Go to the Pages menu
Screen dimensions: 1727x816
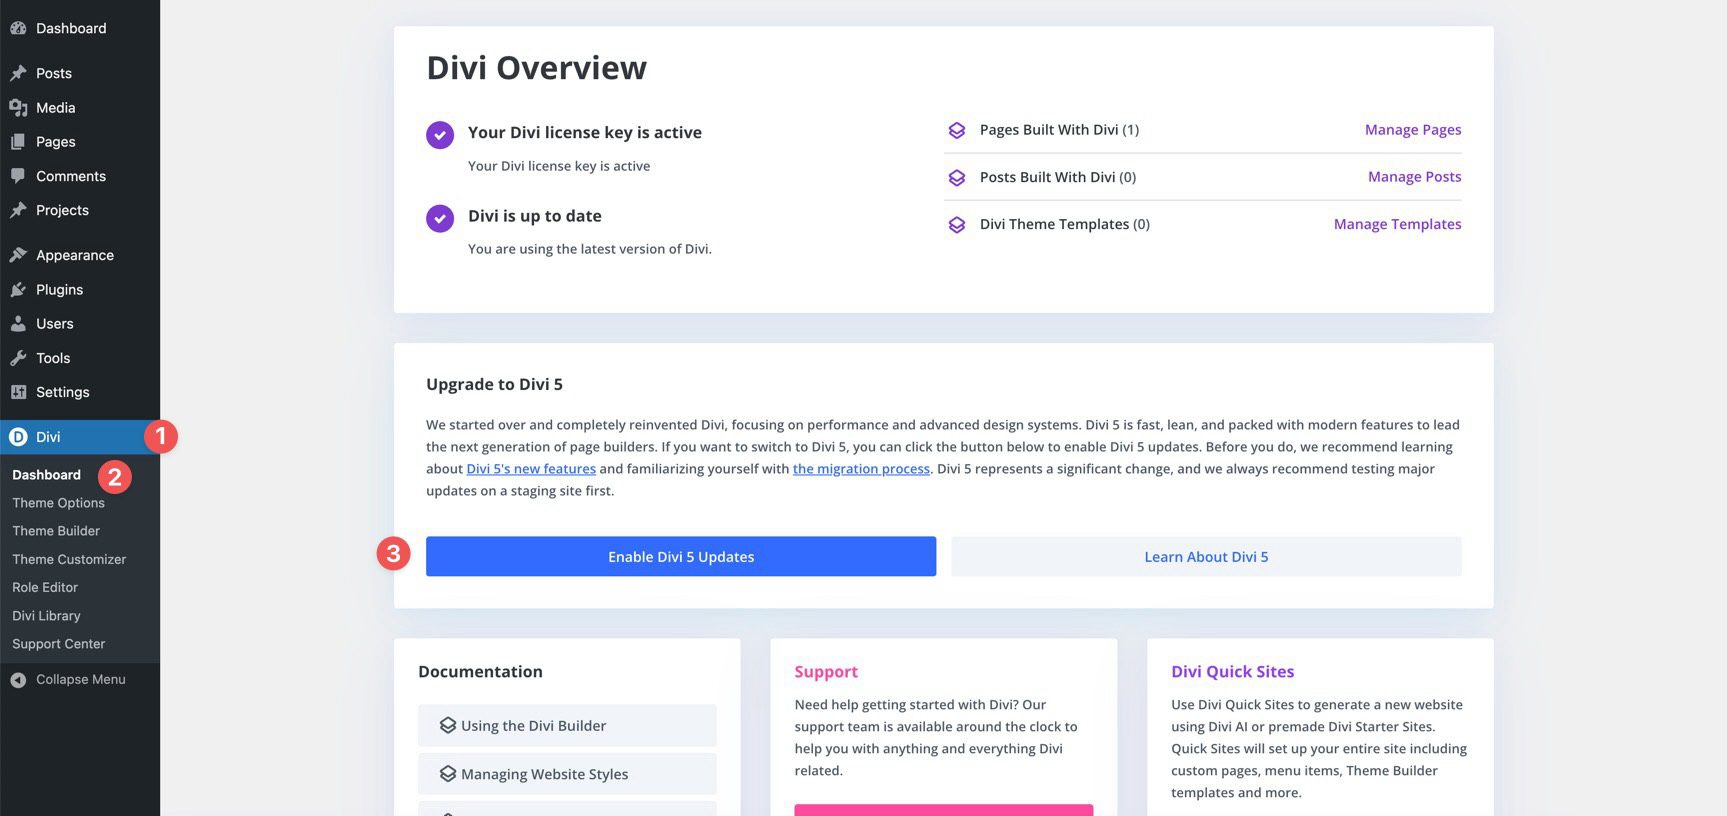pyautogui.click(x=80, y=142)
